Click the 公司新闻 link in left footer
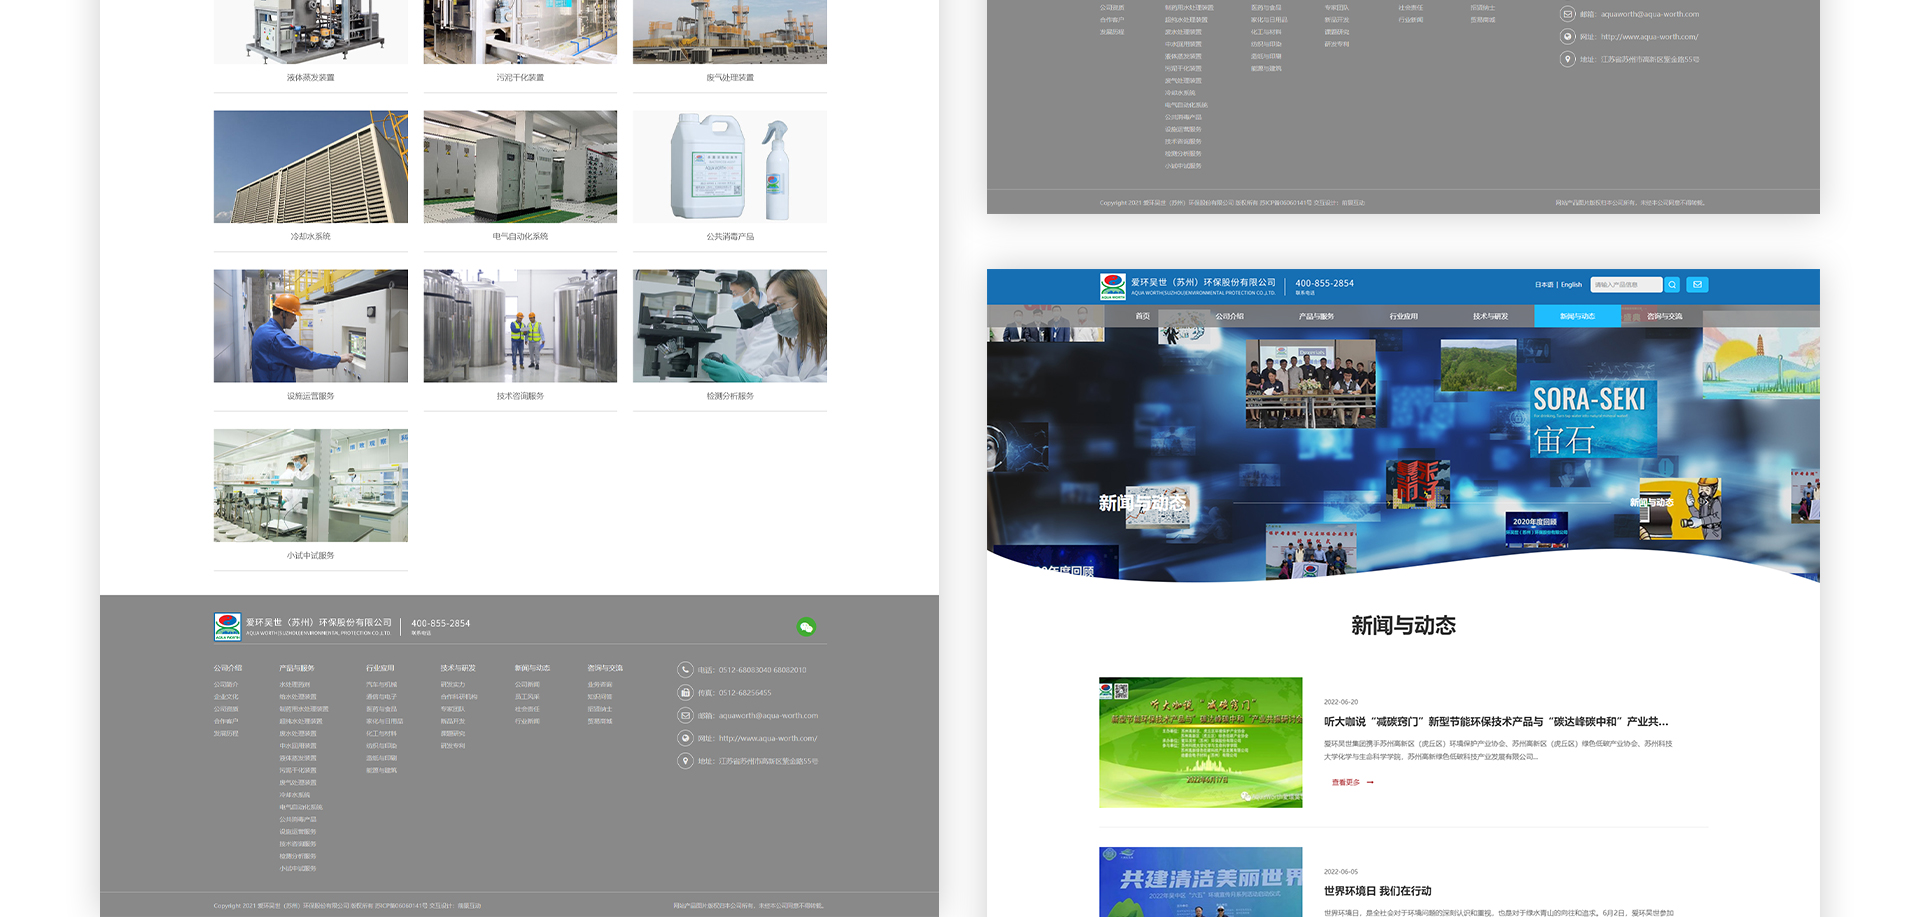The image size is (1920, 917). [528, 685]
